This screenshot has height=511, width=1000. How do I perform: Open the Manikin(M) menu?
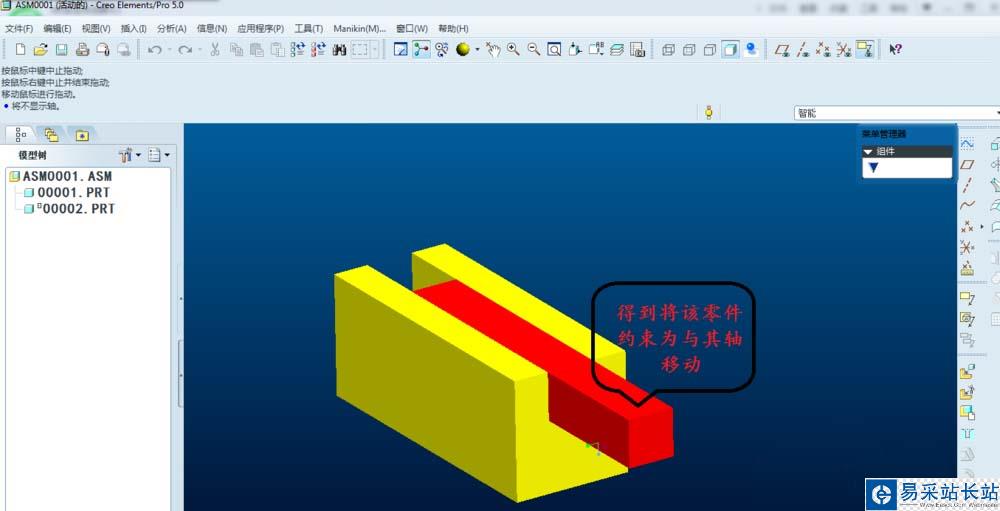tap(360, 29)
